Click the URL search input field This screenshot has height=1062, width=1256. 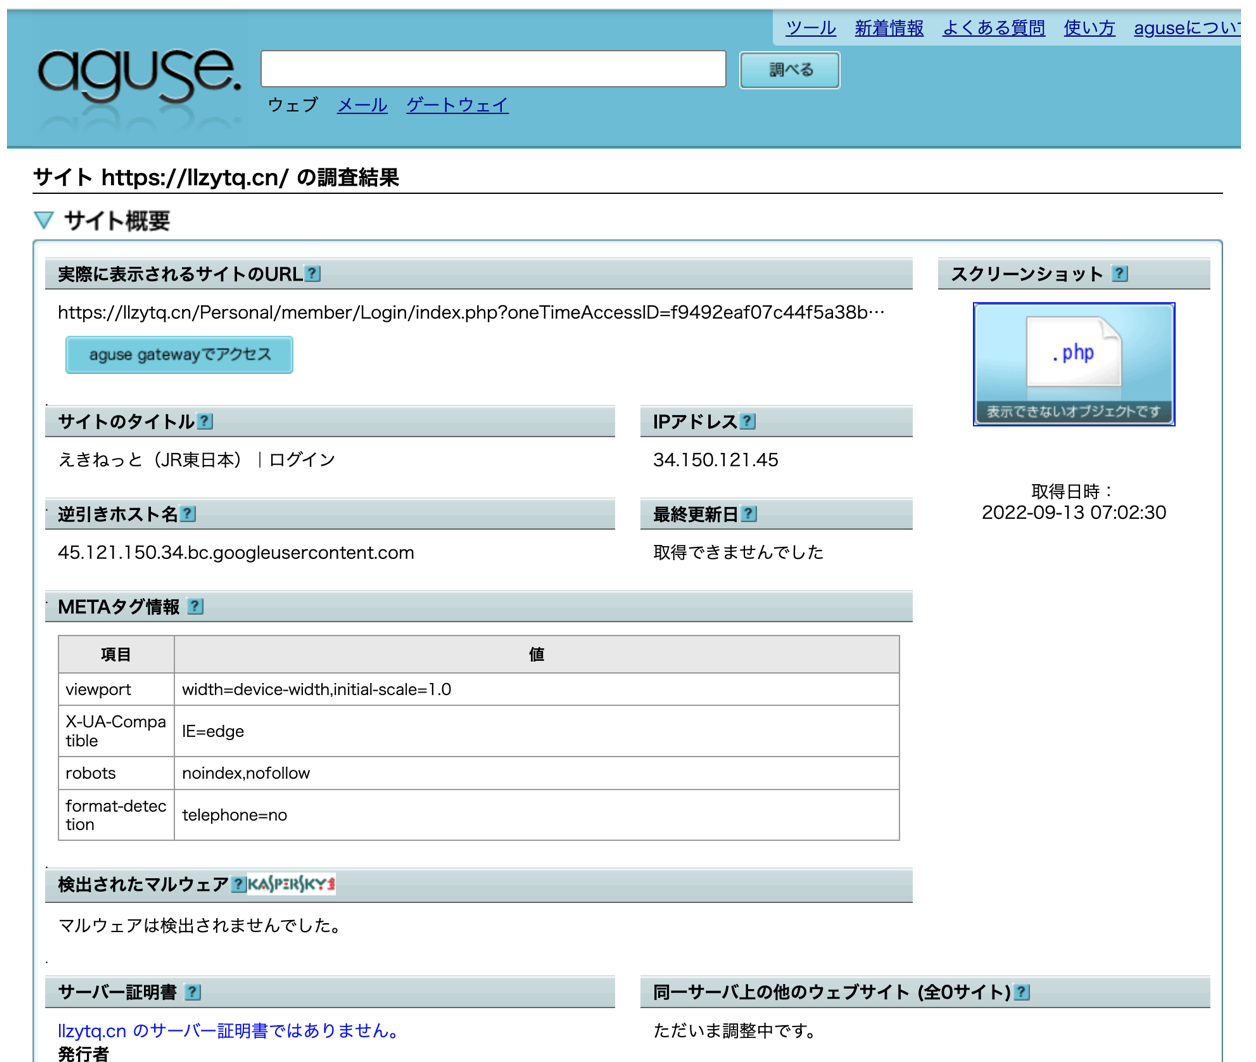[x=493, y=69]
